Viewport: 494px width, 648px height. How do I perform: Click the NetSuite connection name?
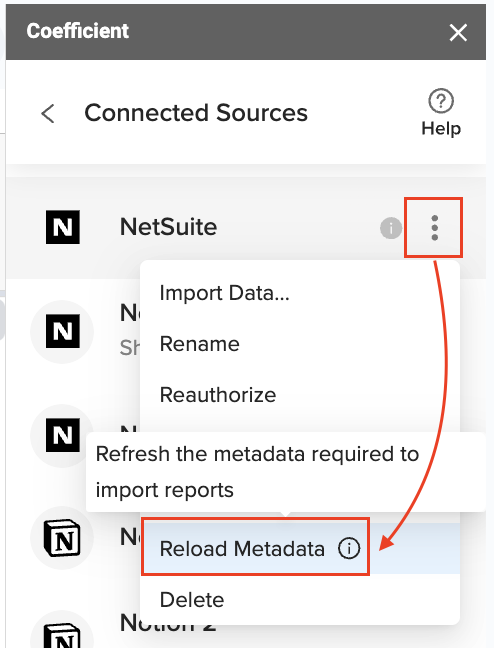(x=168, y=227)
